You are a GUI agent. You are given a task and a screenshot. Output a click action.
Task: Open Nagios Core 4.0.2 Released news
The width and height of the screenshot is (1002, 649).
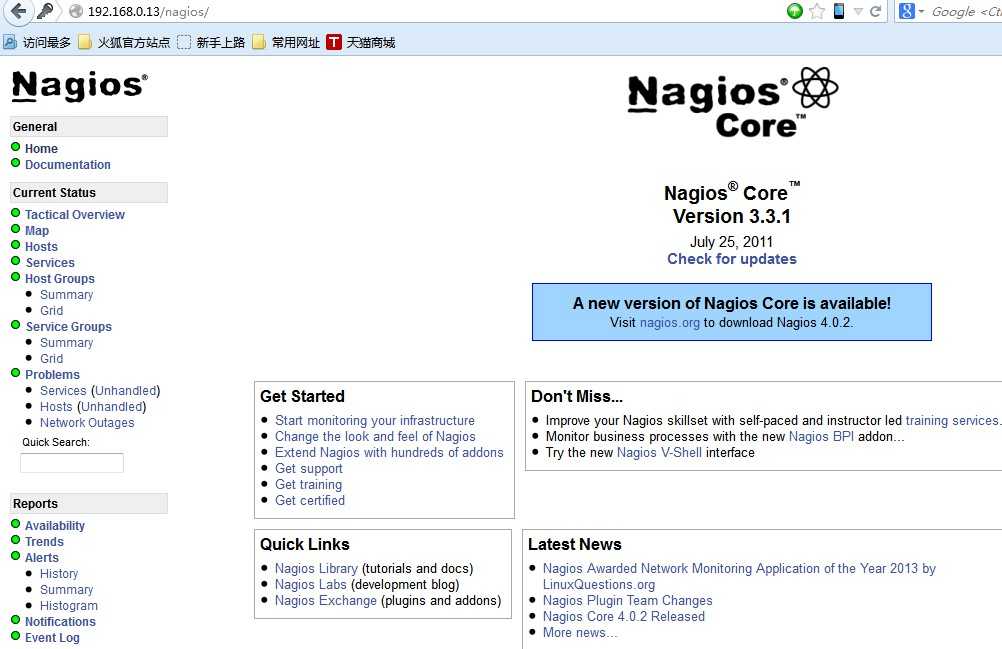624,616
